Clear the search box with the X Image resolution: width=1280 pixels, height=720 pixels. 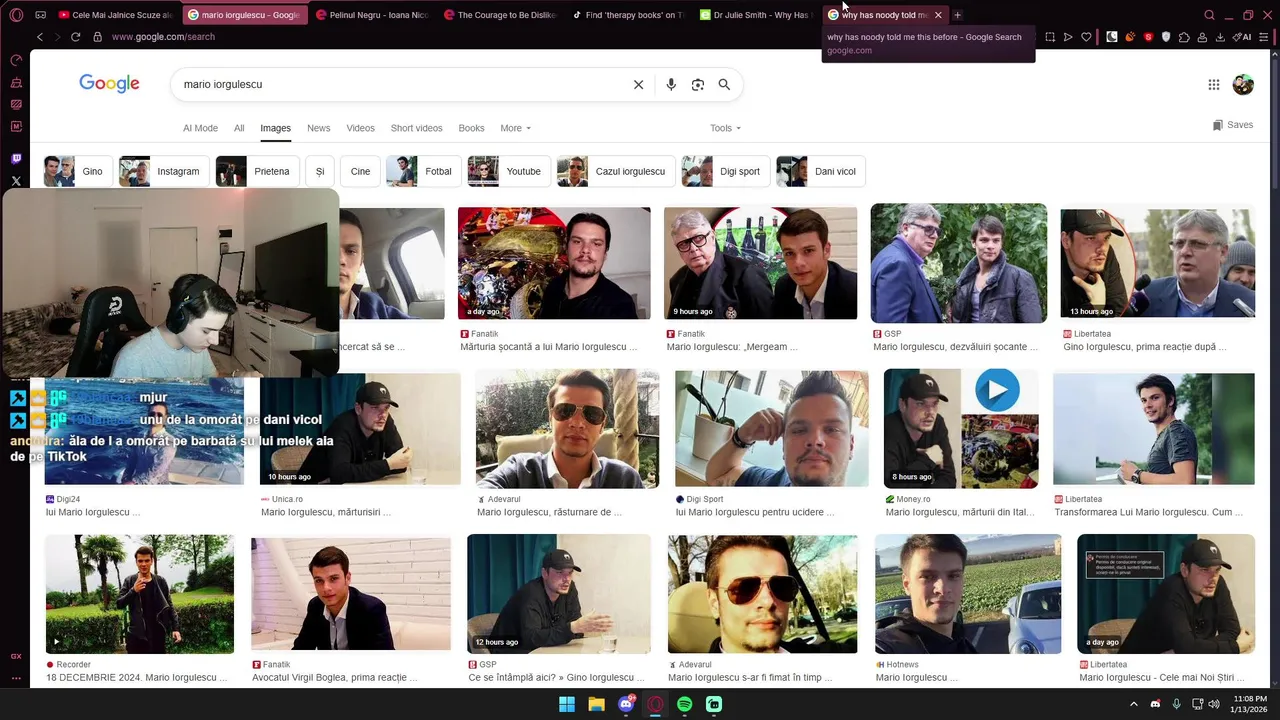[x=638, y=85]
